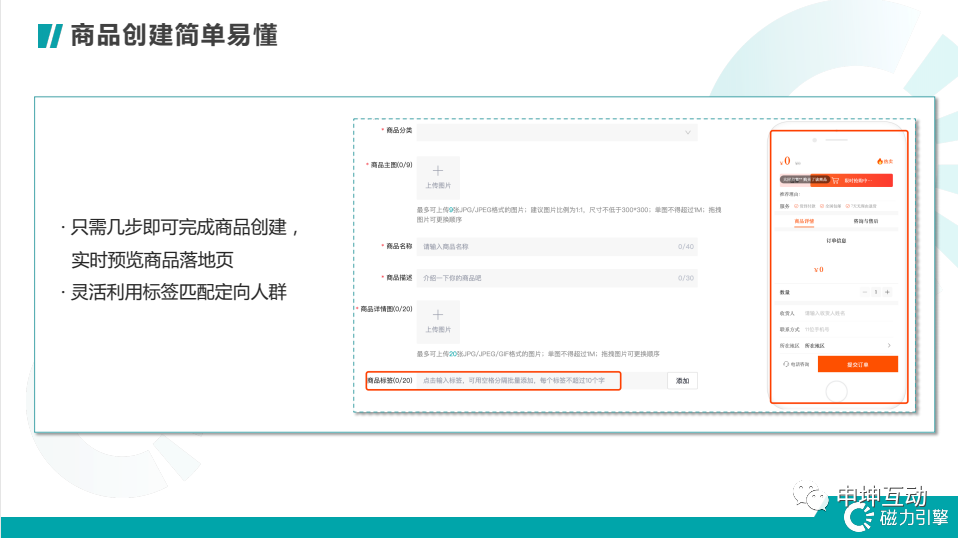The image size is (958, 538).
Task: Switch to the 咨询与售后 tab
Action: pyautogui.click(x=866, y=220)
